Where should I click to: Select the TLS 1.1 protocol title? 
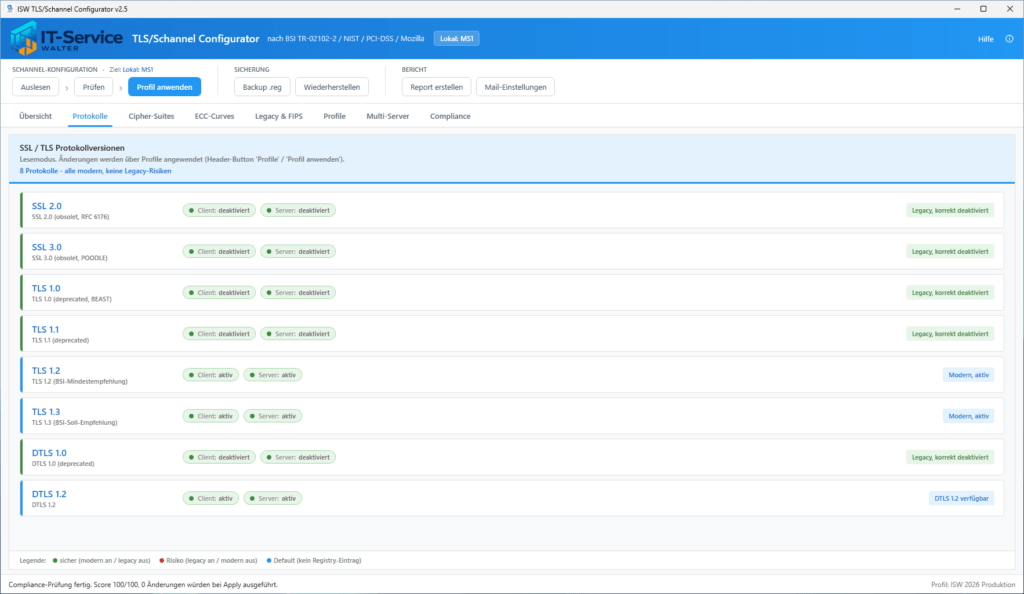(x=45, y=330)
